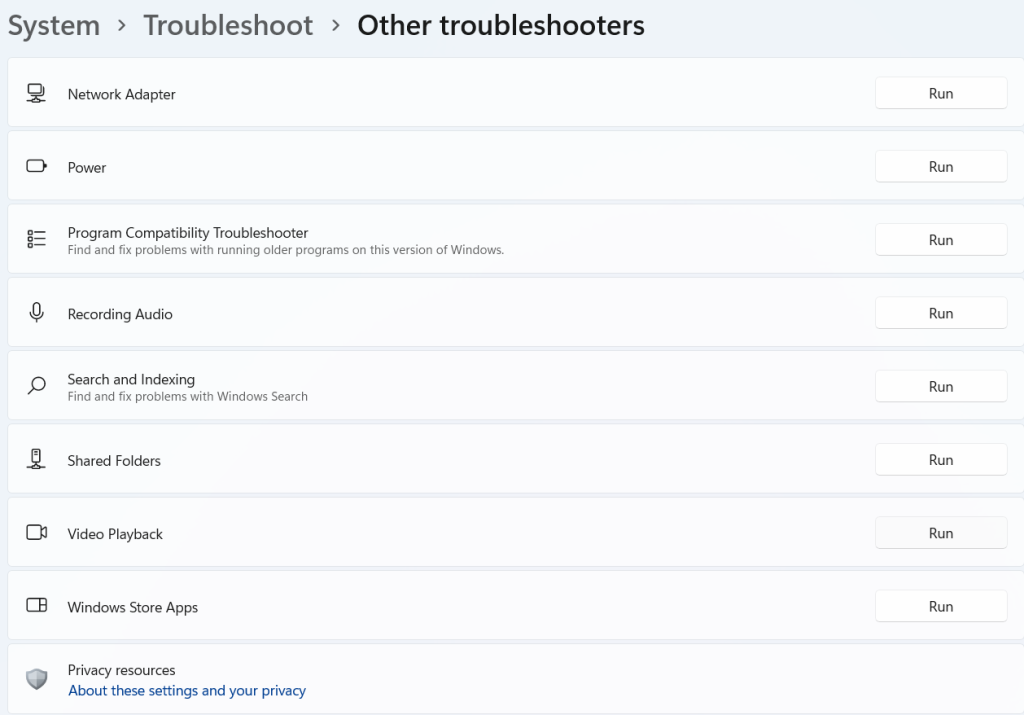This screenshot has height=715, width=1024.
Task: Open About these settings and your privacy
Action: click(187, 691)
